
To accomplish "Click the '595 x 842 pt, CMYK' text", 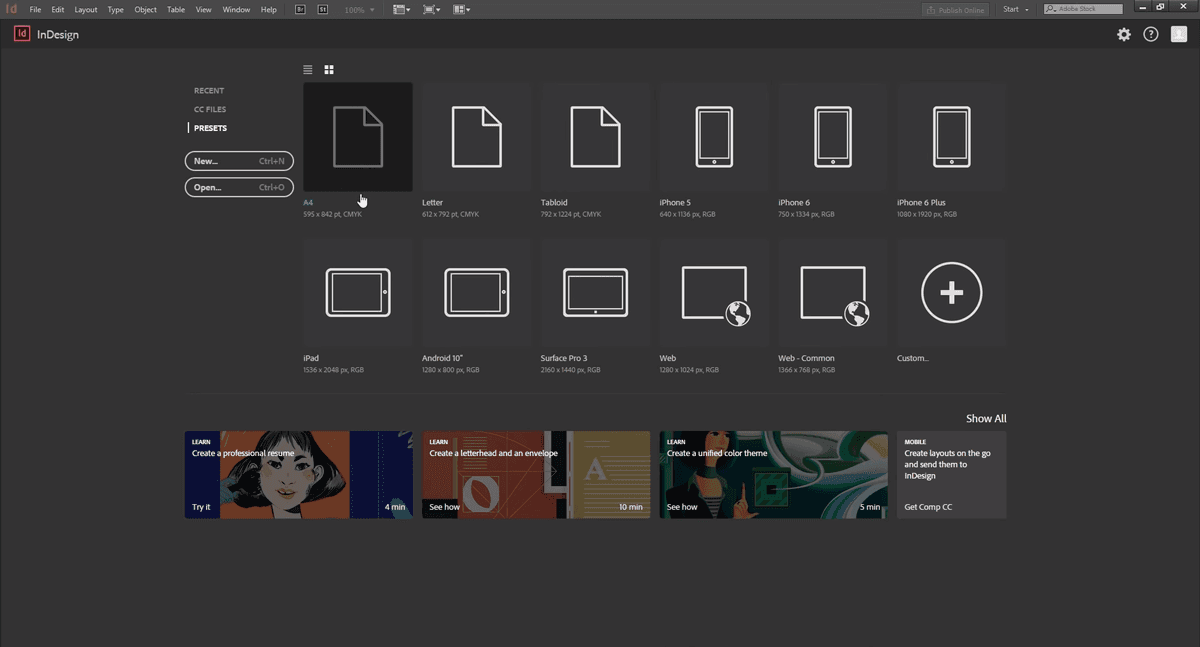I will (333, 214).
